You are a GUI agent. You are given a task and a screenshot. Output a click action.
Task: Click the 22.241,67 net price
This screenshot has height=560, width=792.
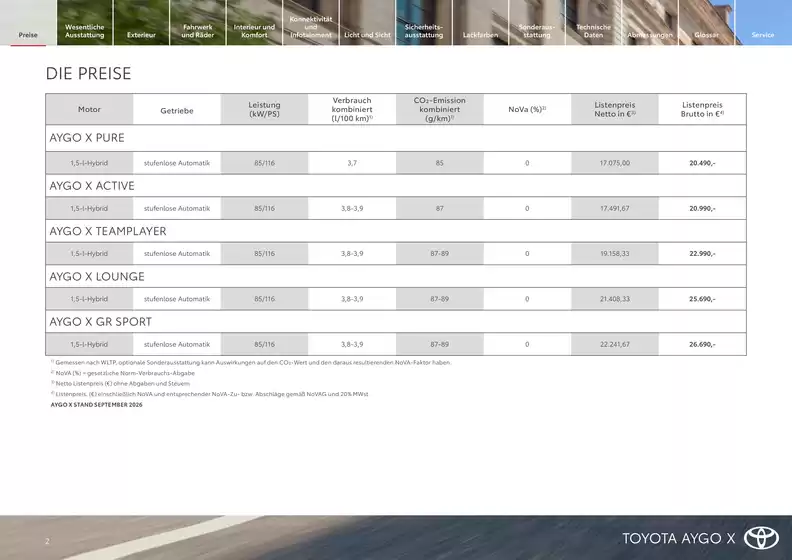(615, 344)
